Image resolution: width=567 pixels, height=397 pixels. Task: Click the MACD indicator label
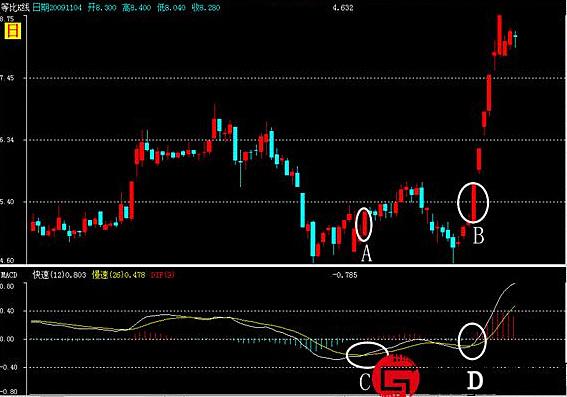(x=9, y=275)
